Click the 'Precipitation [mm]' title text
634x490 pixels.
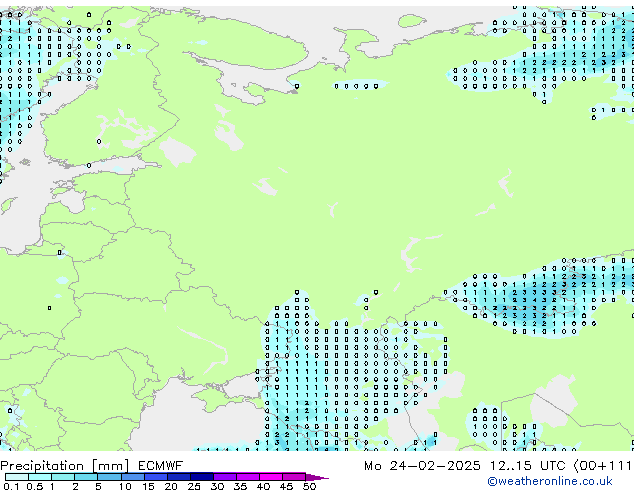coord(65,466)
